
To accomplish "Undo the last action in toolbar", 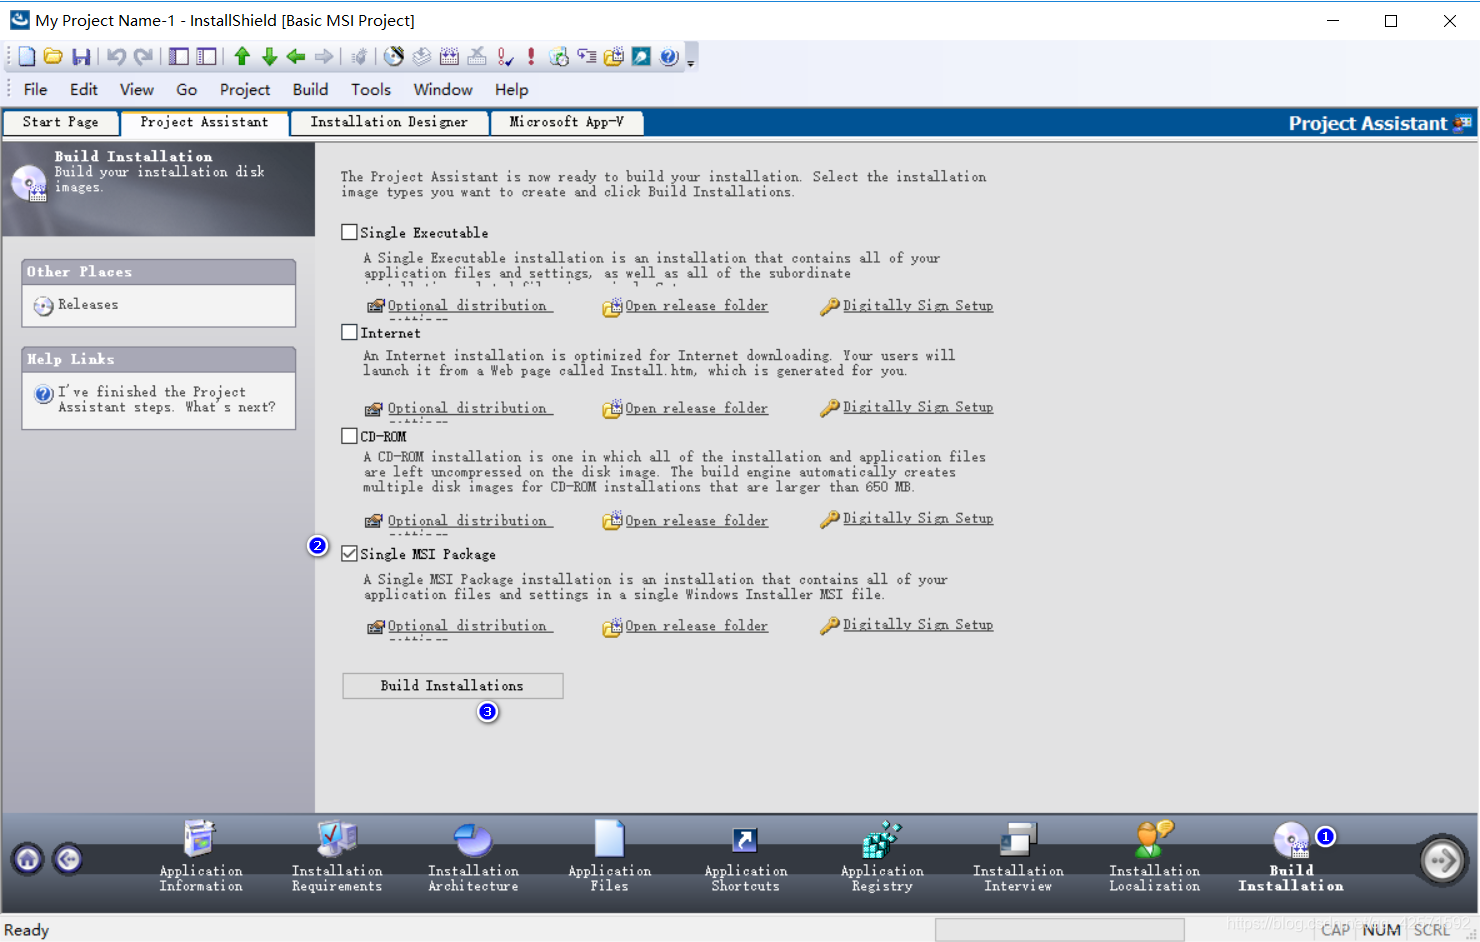I will [116, 57].
